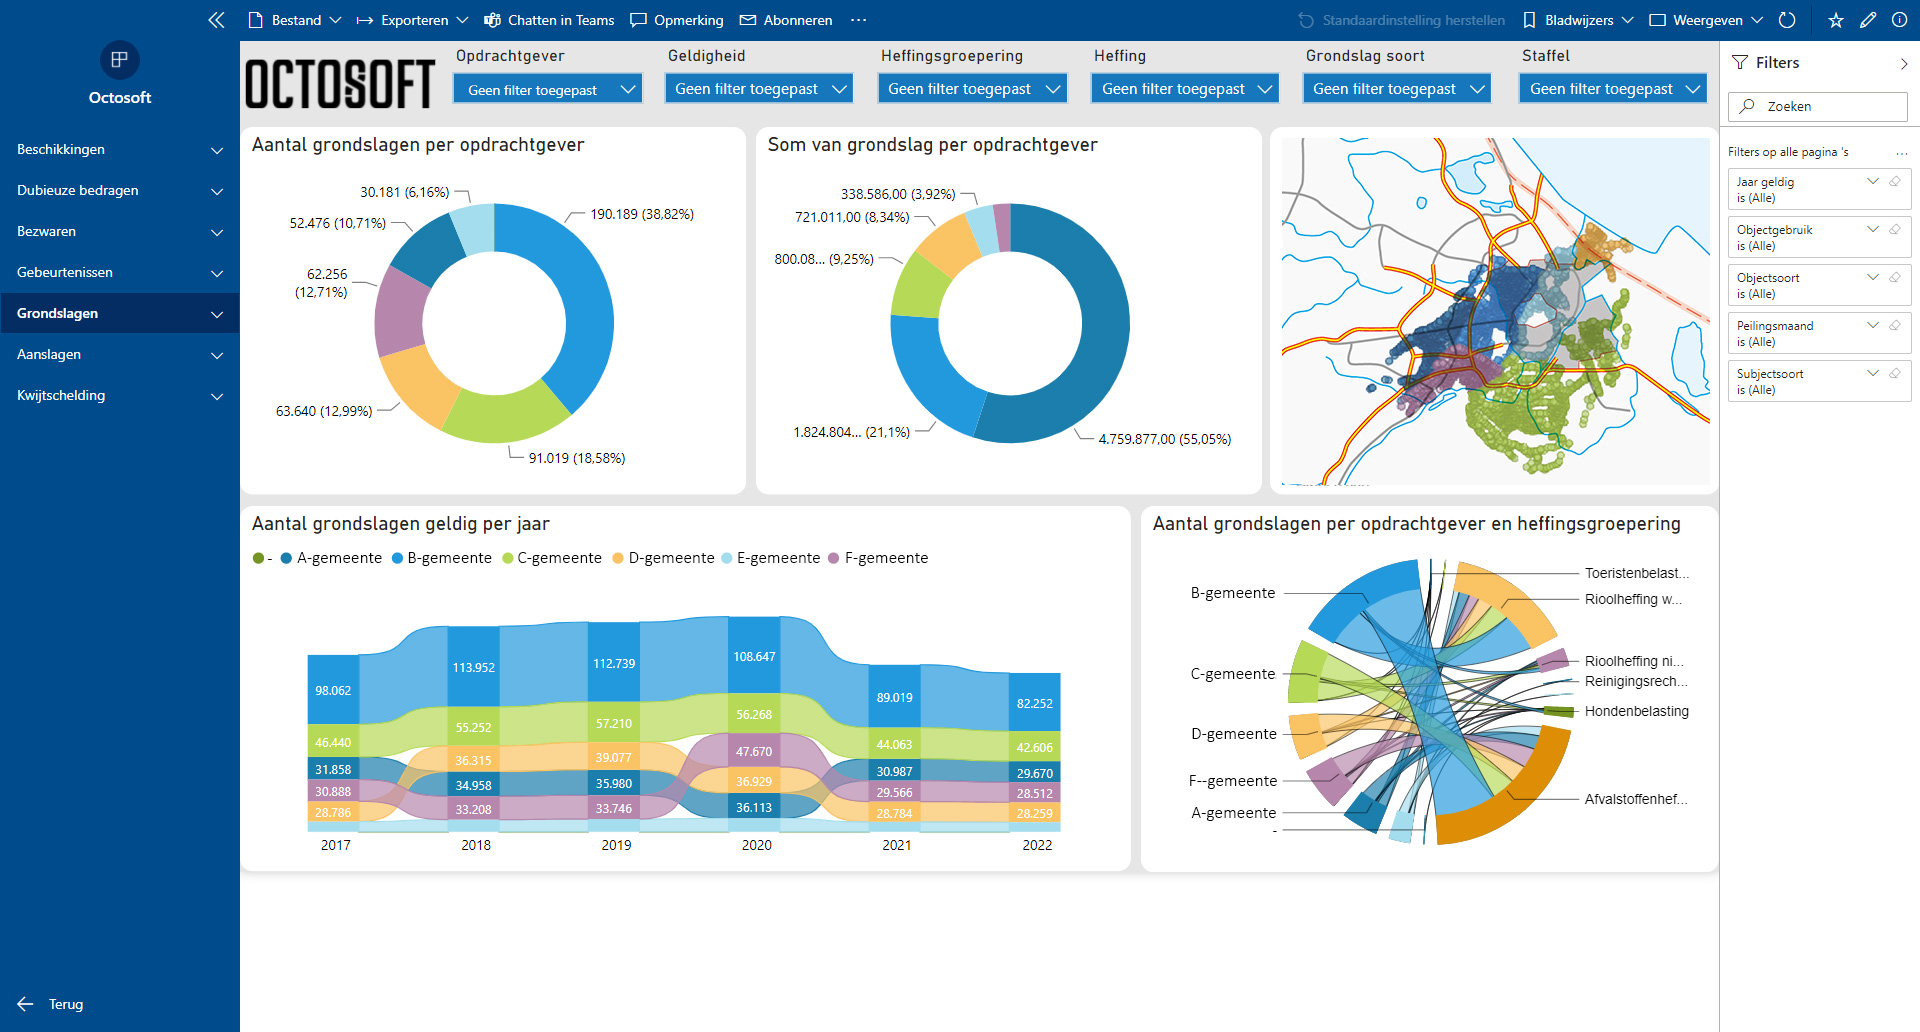The width and height of the screenshot is (1920, 1032).
Task: Add report to favorites with star icon
Action: coord(1836,20)
